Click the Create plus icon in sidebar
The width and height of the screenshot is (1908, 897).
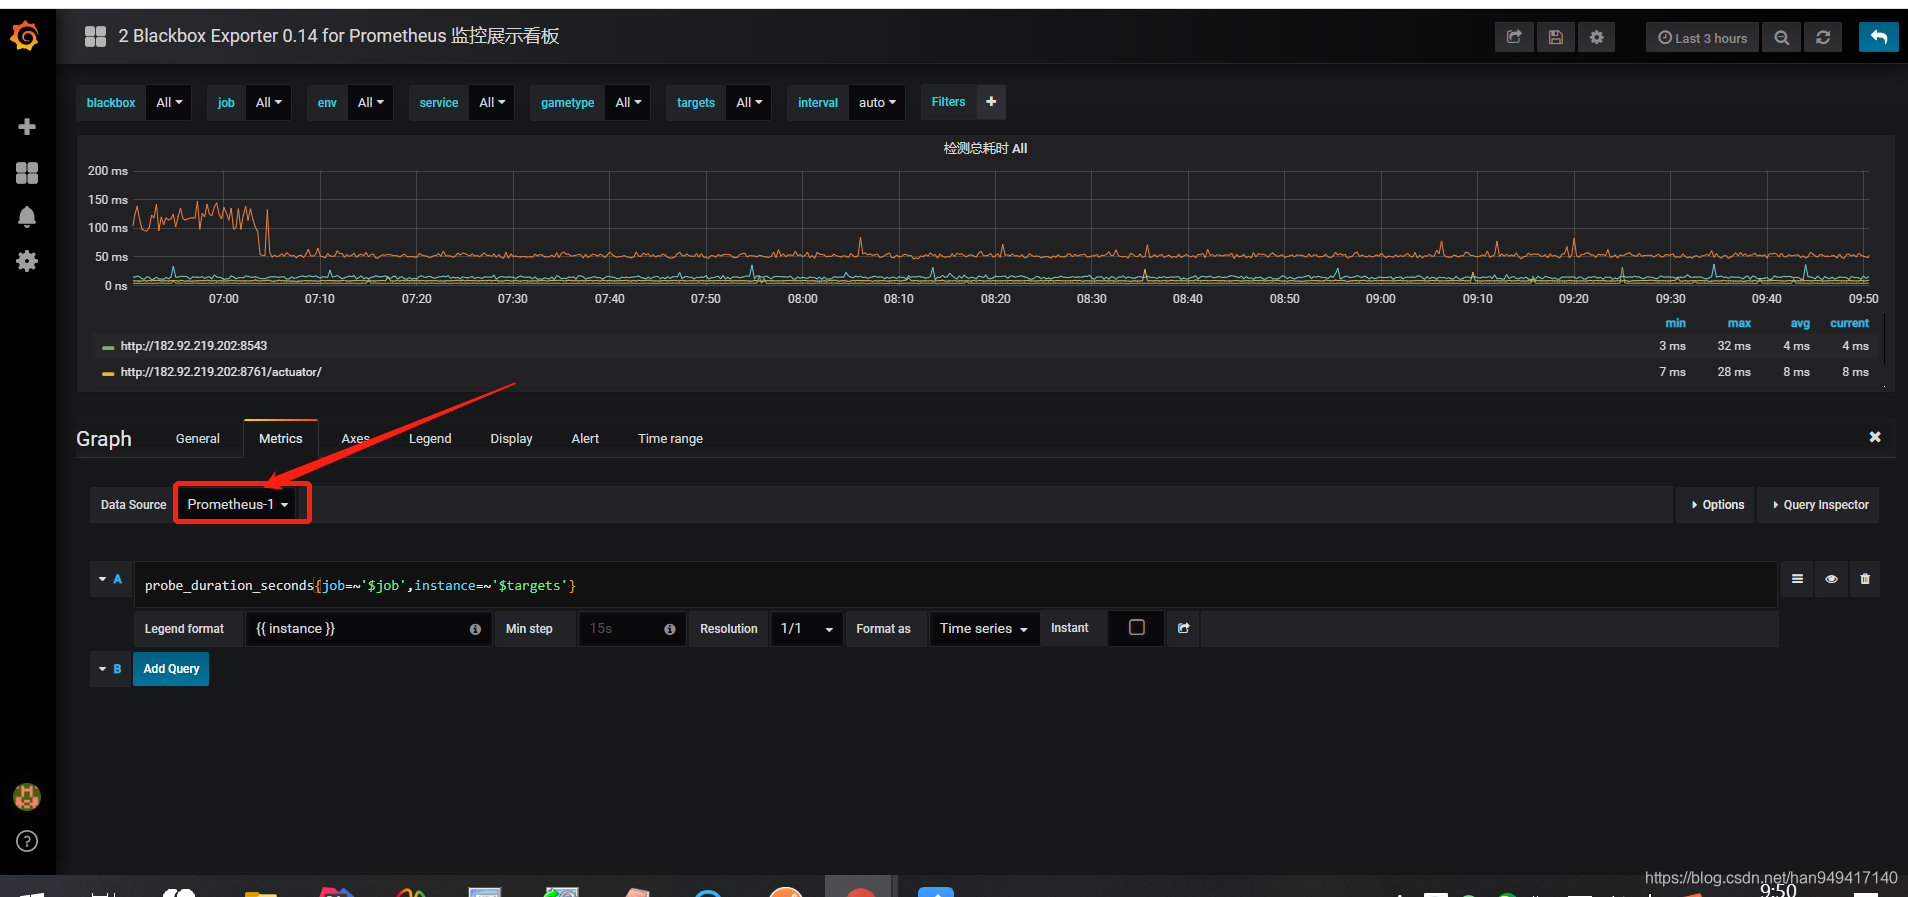coord(27,127)
